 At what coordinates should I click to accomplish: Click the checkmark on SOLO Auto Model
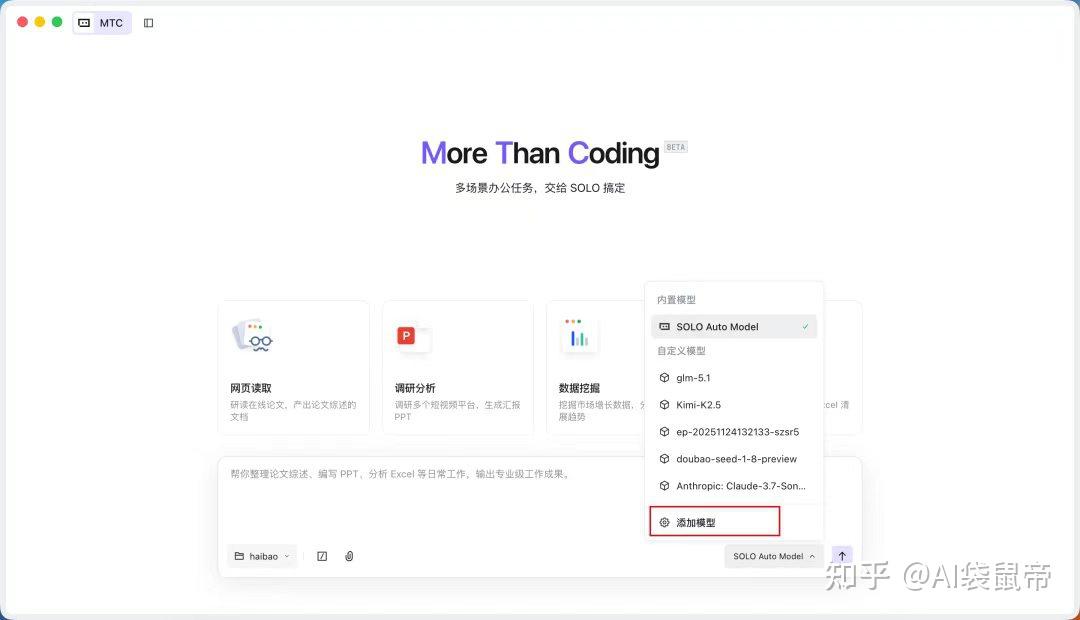805,327
